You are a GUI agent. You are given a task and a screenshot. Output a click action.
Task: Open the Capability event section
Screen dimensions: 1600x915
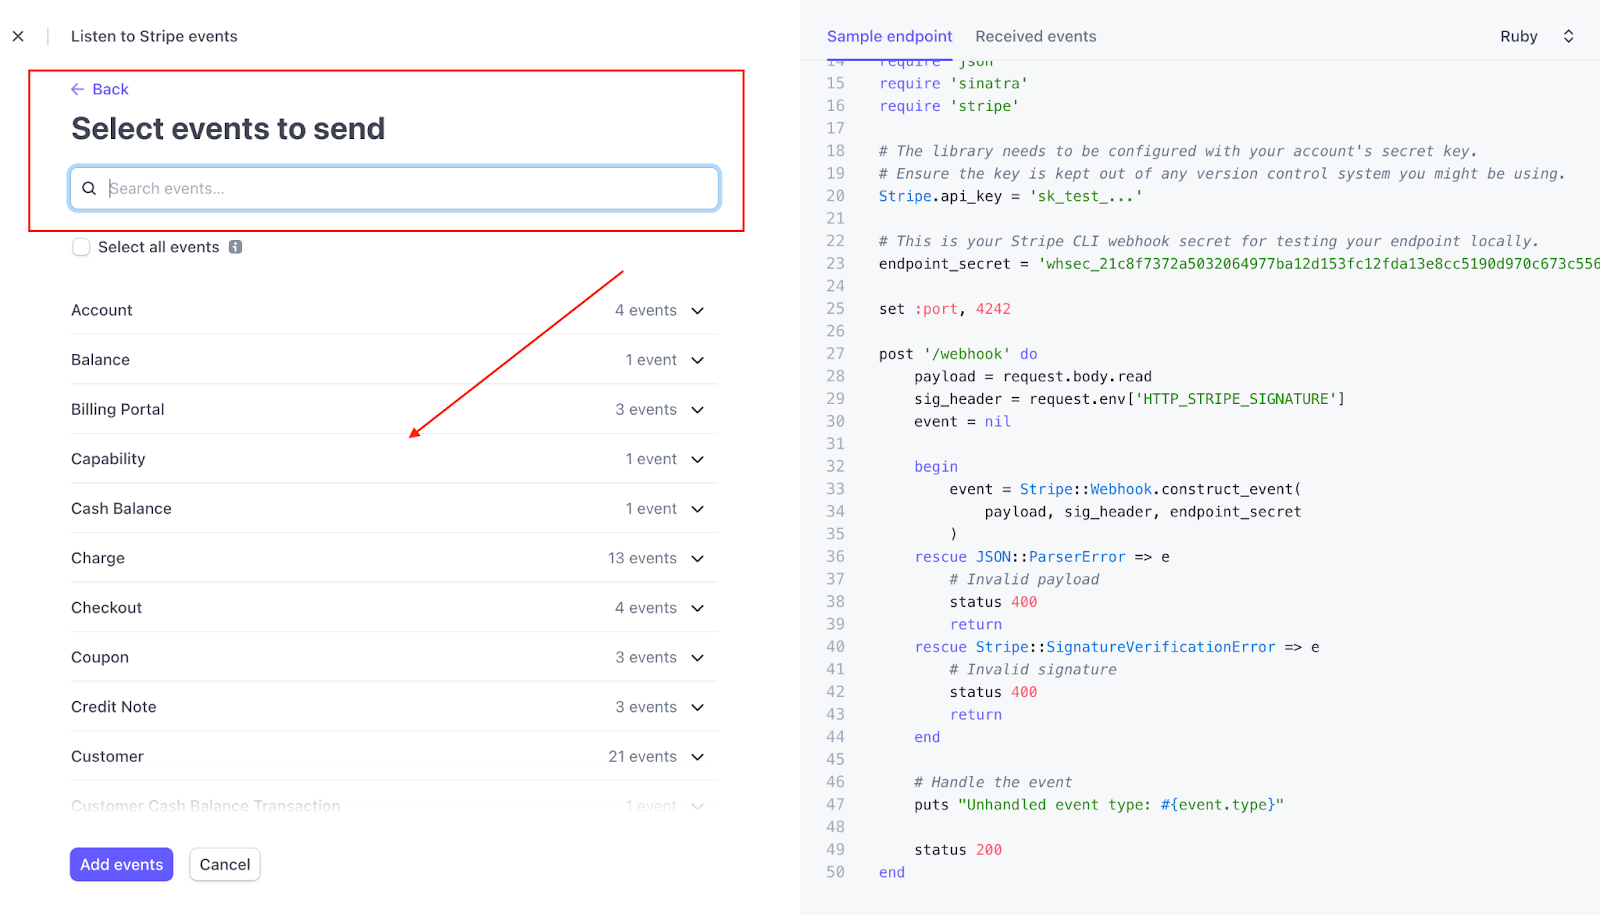coord(697,459)
